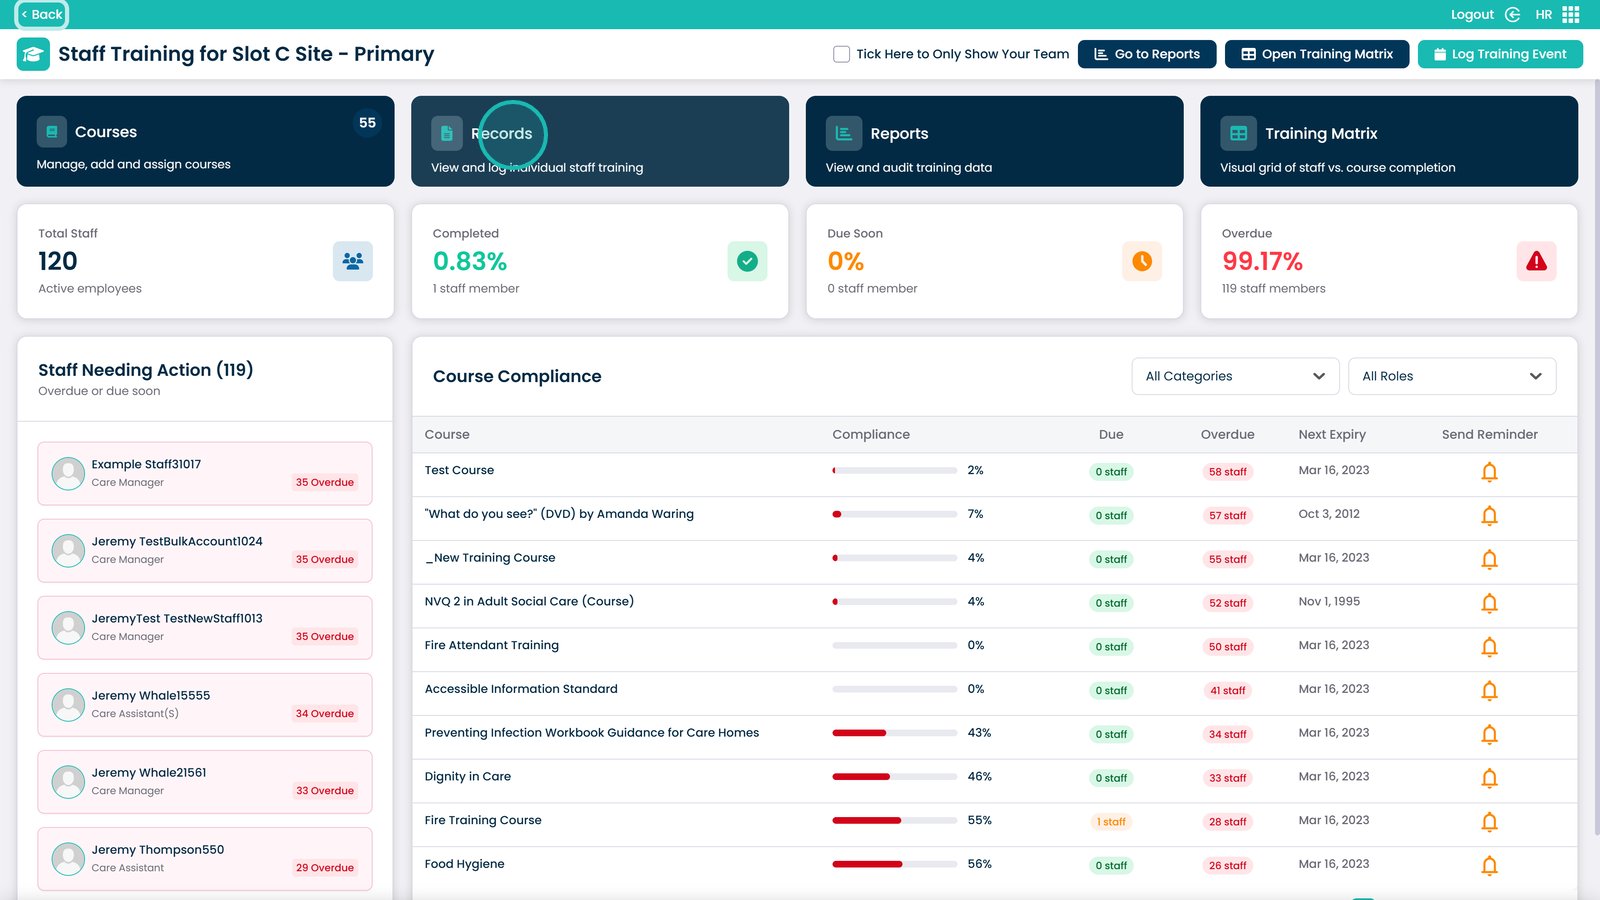This screenshot has height=900, width=1600.
Task: Expand the All Roles dropdown
Action: click(1451, 376)
